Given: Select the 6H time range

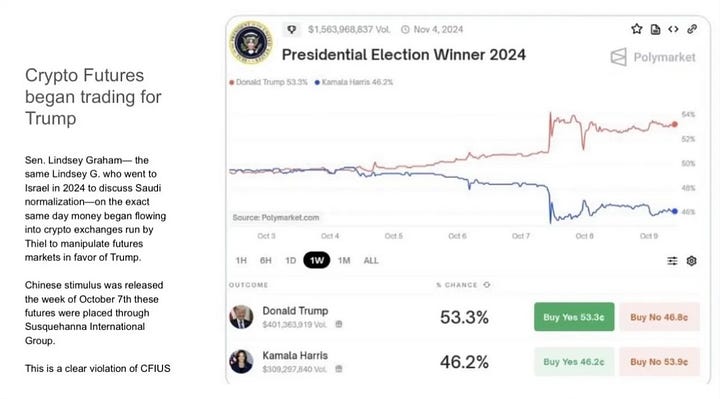Looking at the screenshot, I should (265, 261).
